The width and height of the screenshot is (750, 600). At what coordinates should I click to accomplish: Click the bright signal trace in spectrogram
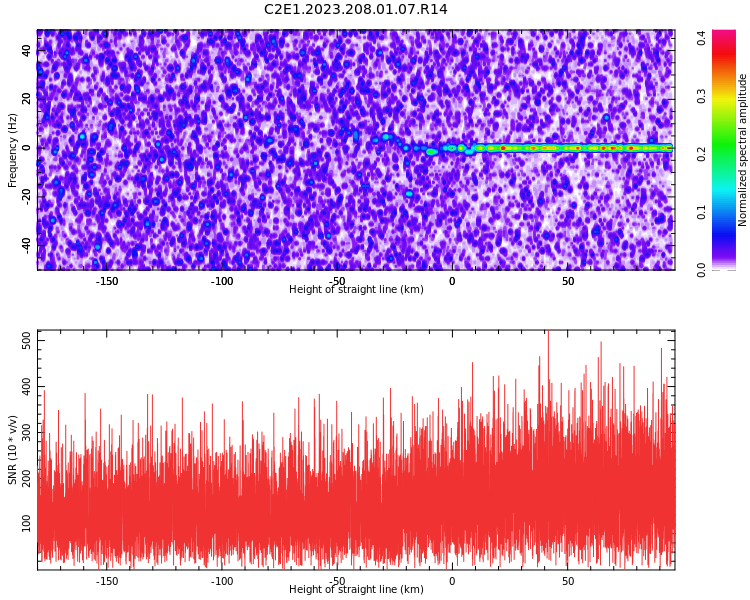[x=572, y=148]
